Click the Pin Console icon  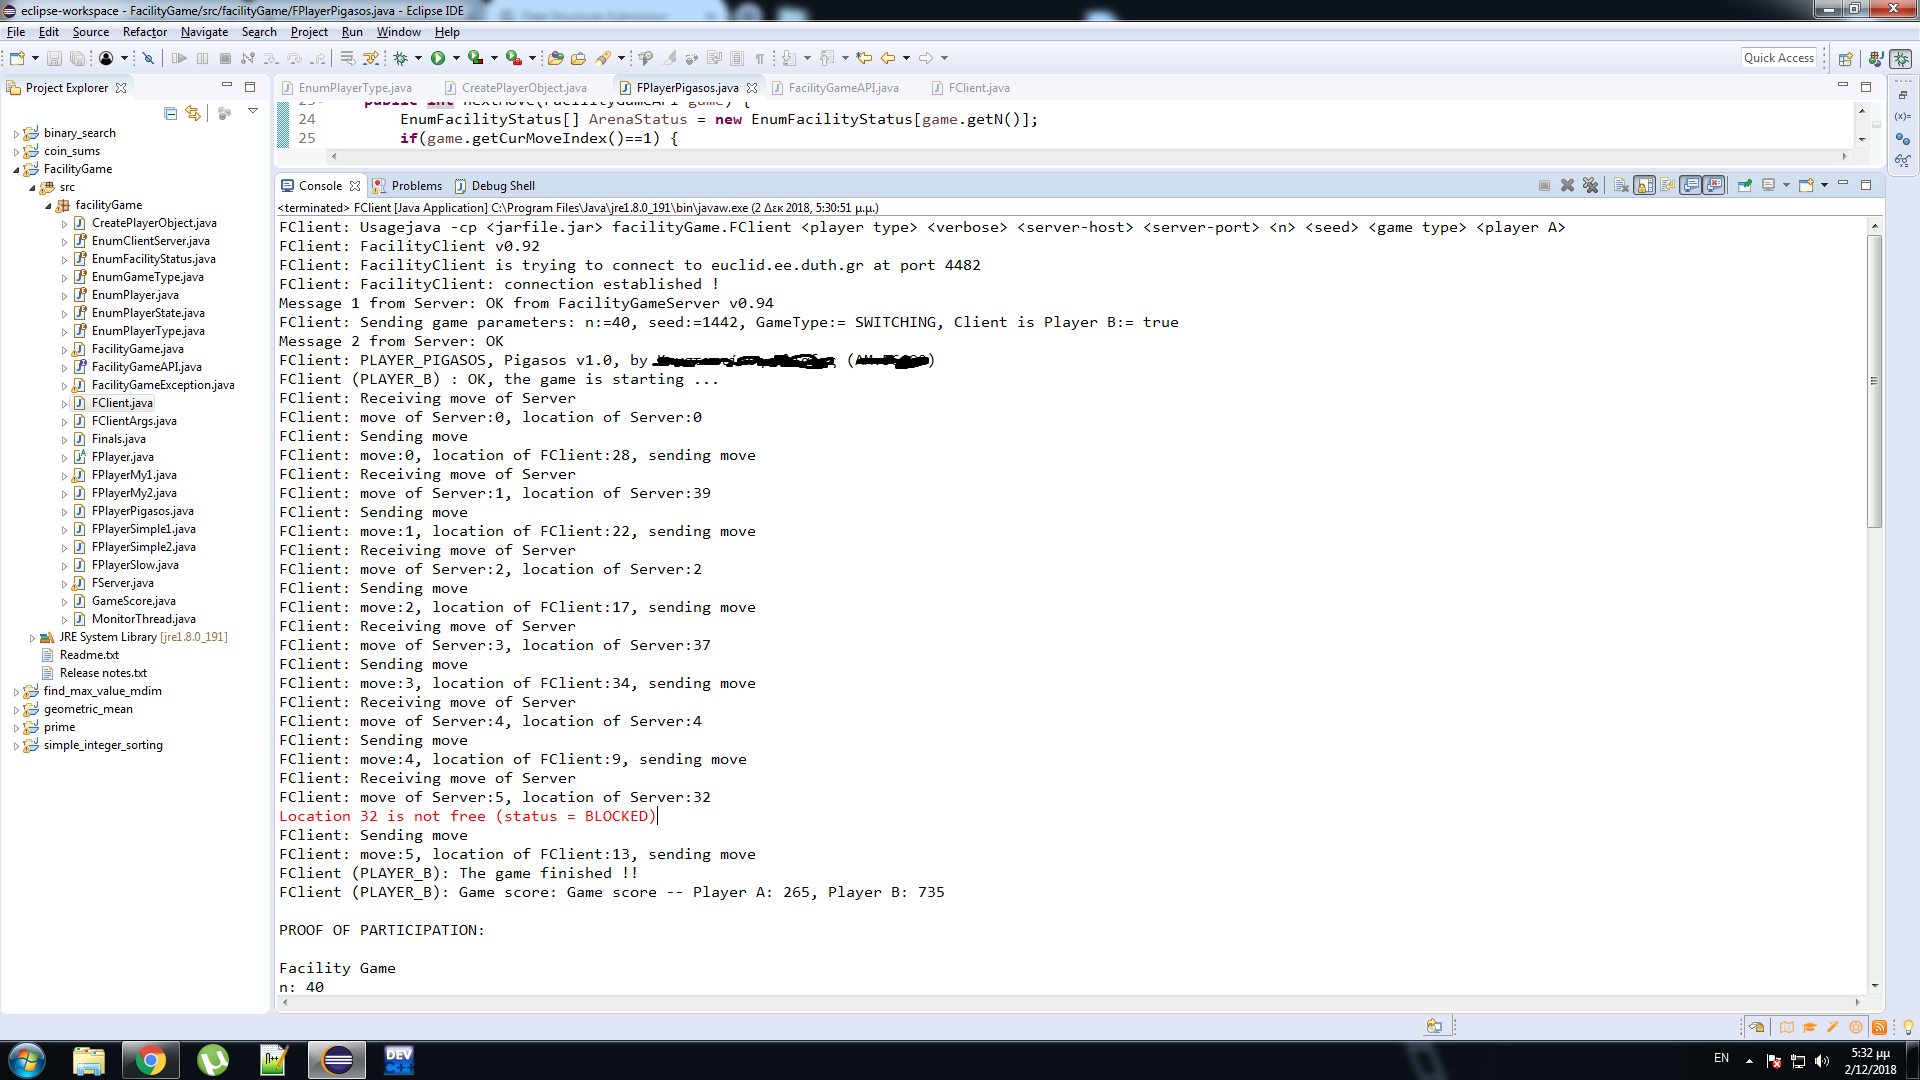[1745, 186]
